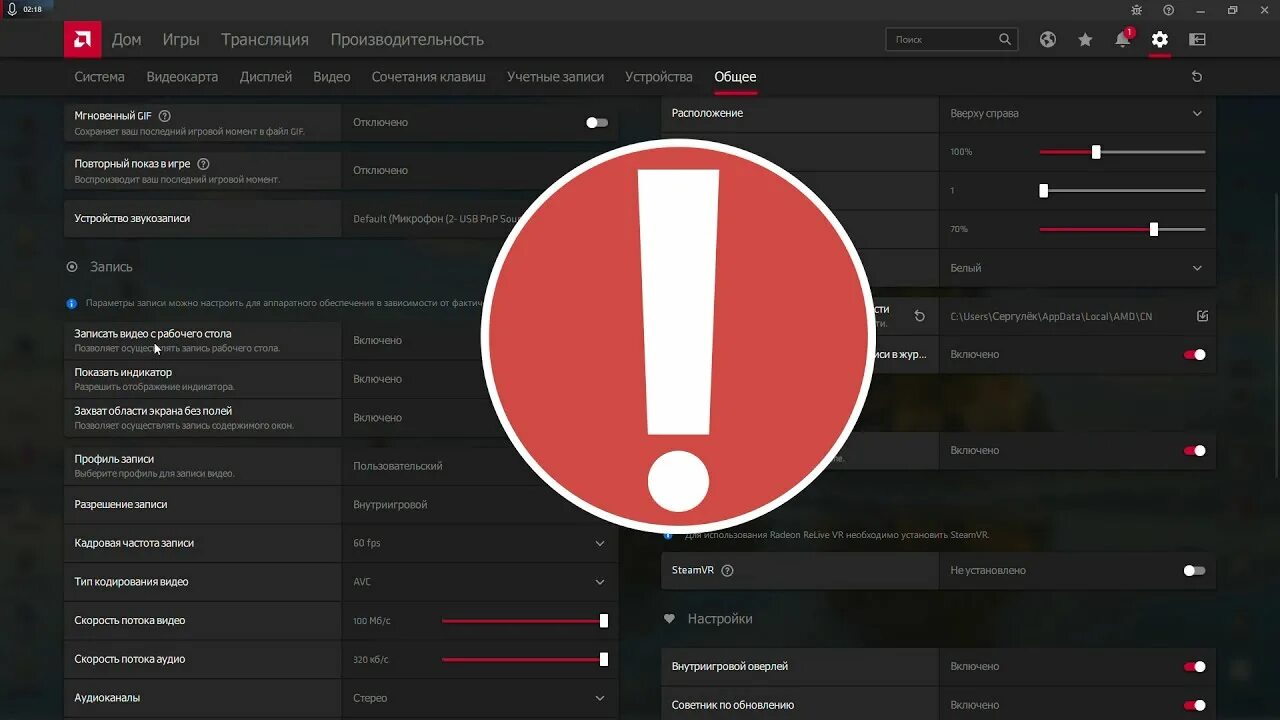This screenshot has height=720, width=1280.
Task: Click the SteamVR help question mark
Action: 726,570
